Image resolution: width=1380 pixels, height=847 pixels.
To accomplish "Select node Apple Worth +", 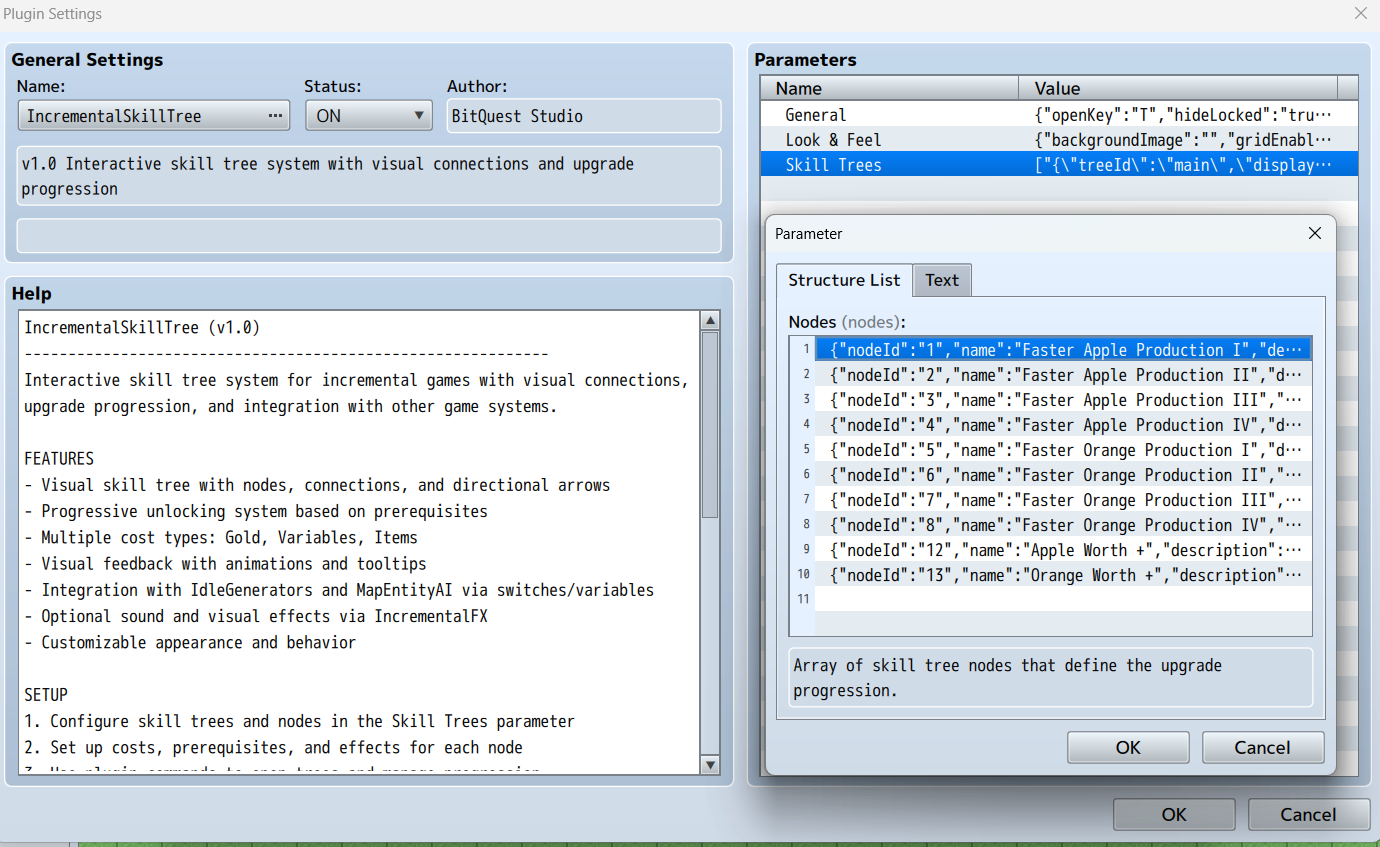I will point(1063,550).
